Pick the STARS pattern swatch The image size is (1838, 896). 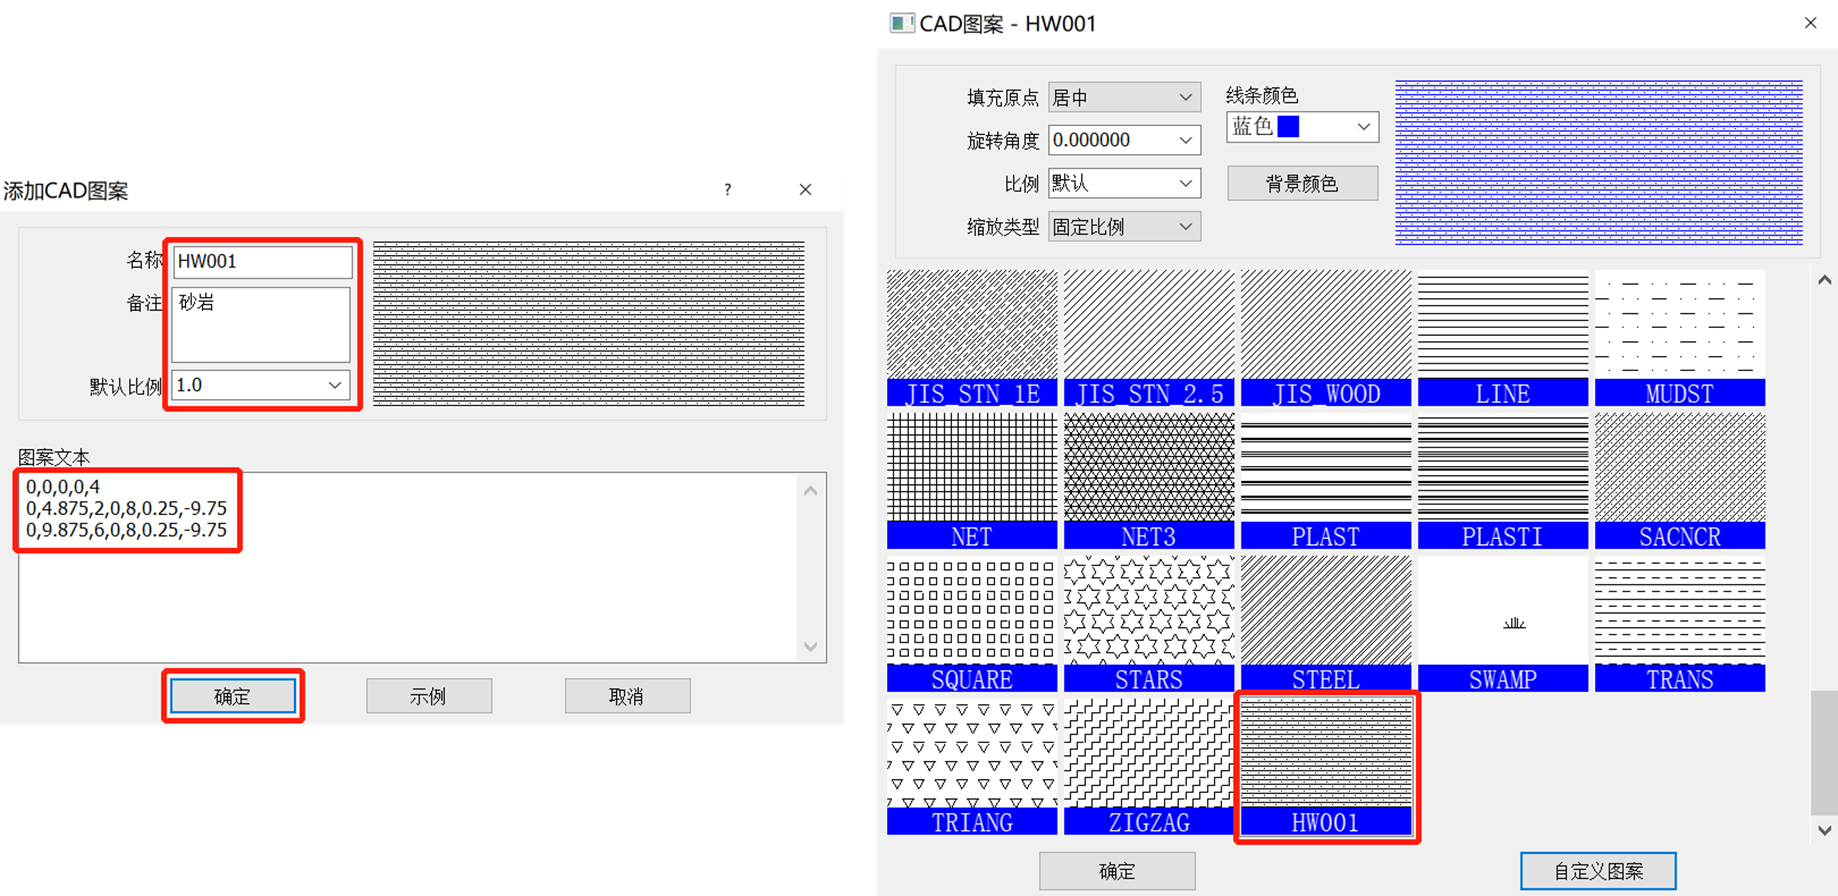click(x=1148, y=623)
